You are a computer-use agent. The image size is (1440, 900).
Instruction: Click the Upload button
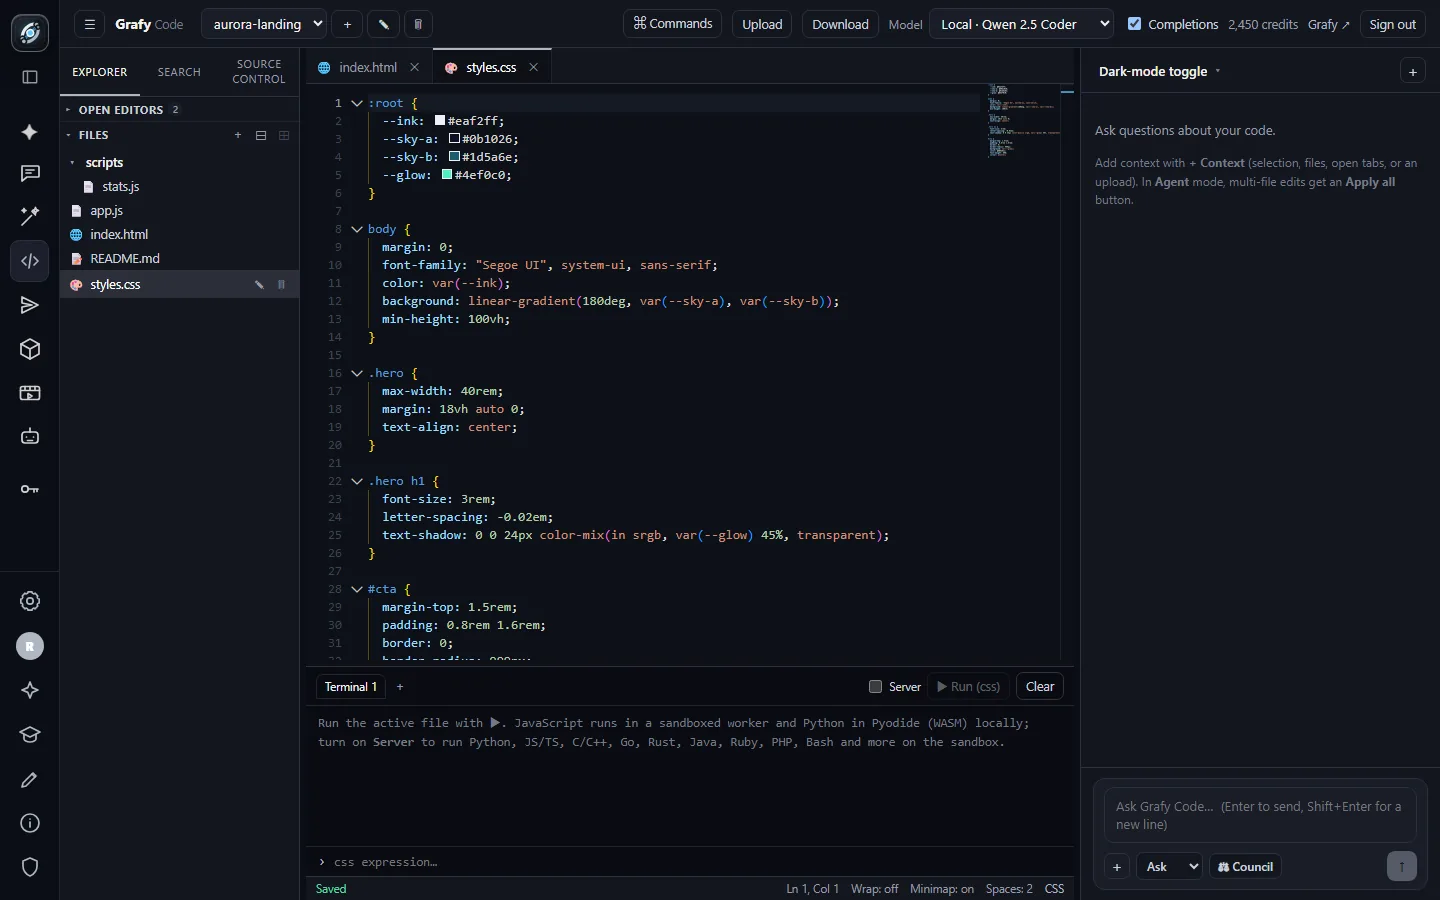pos(762,24)
